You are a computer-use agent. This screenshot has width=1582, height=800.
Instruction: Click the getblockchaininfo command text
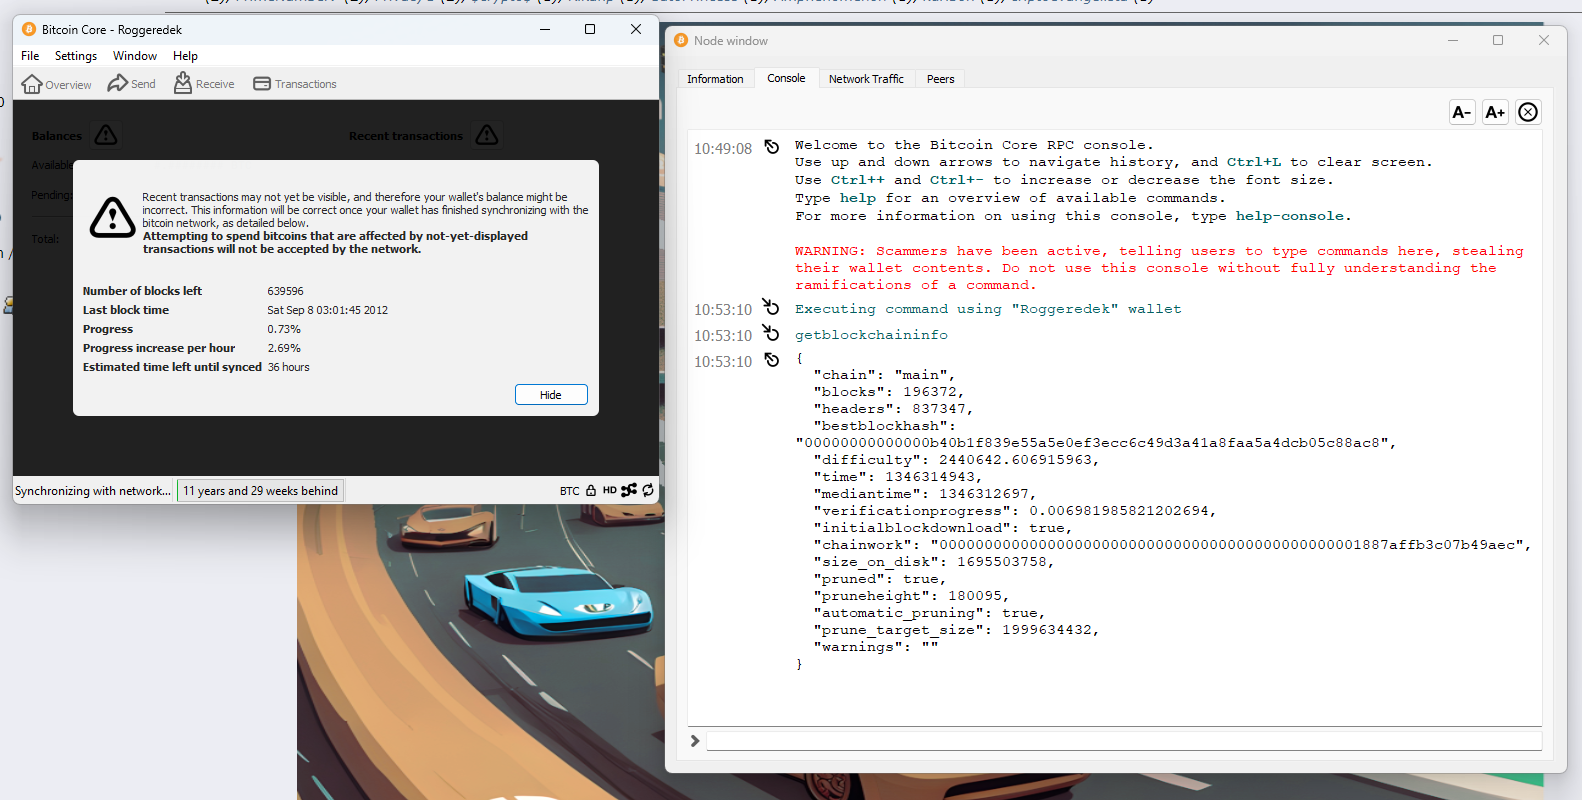[x=871, y=335]
